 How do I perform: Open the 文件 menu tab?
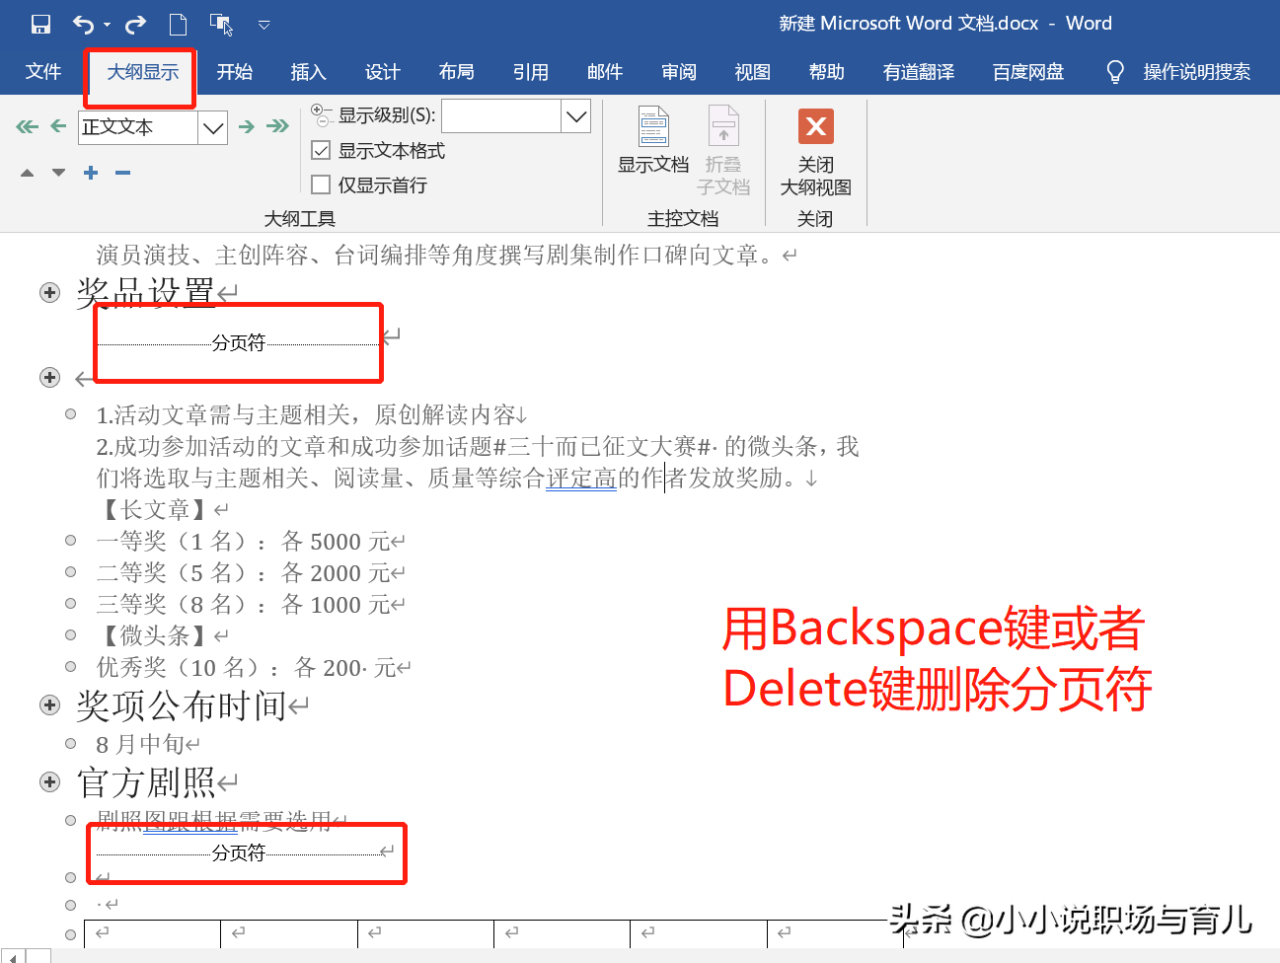(x=43, y=72)
